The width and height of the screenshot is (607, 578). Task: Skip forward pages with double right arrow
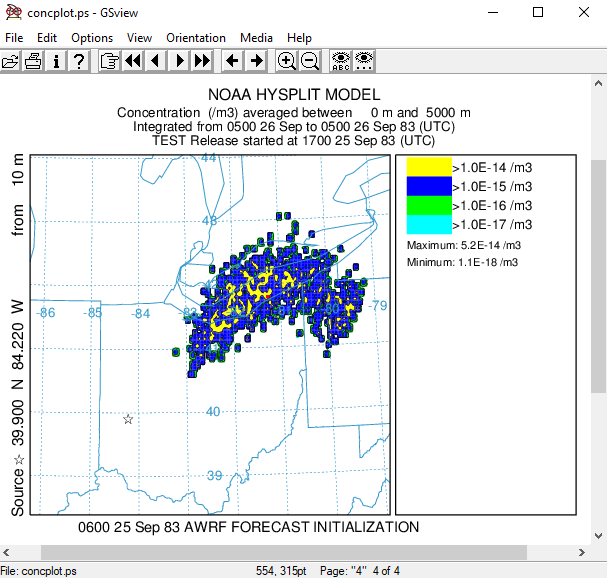pos(202,61)
